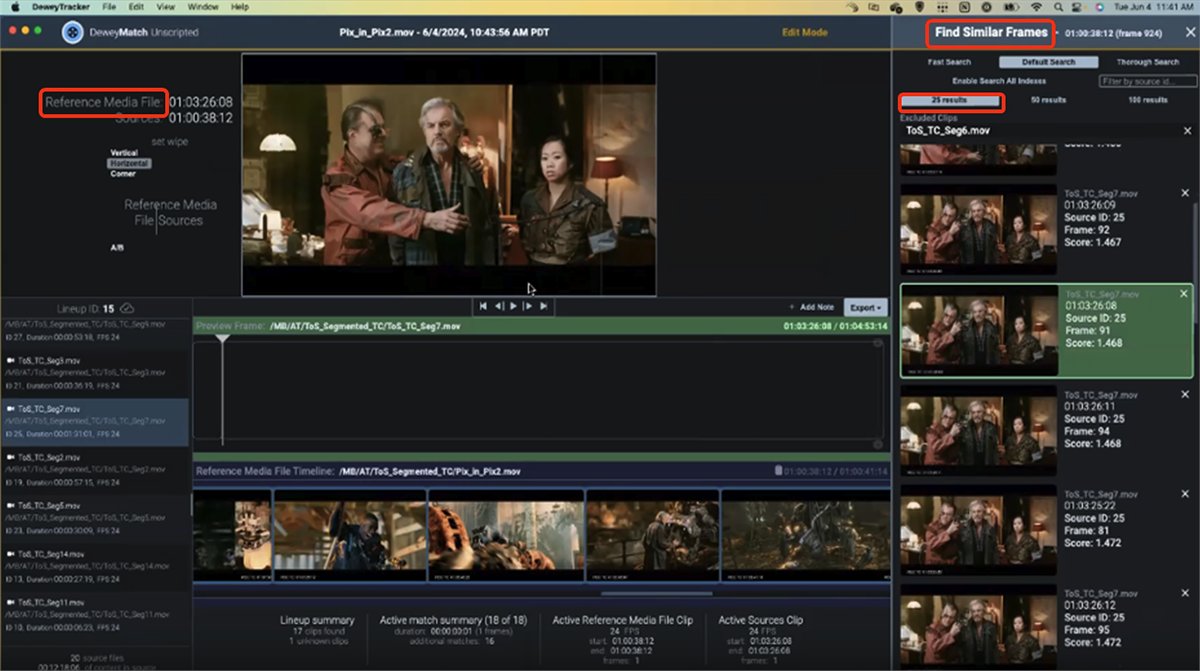The height and width of the screenshot is (671, 1200).
Task: Click the main video preview image
Action: click(x=449, y=175)
